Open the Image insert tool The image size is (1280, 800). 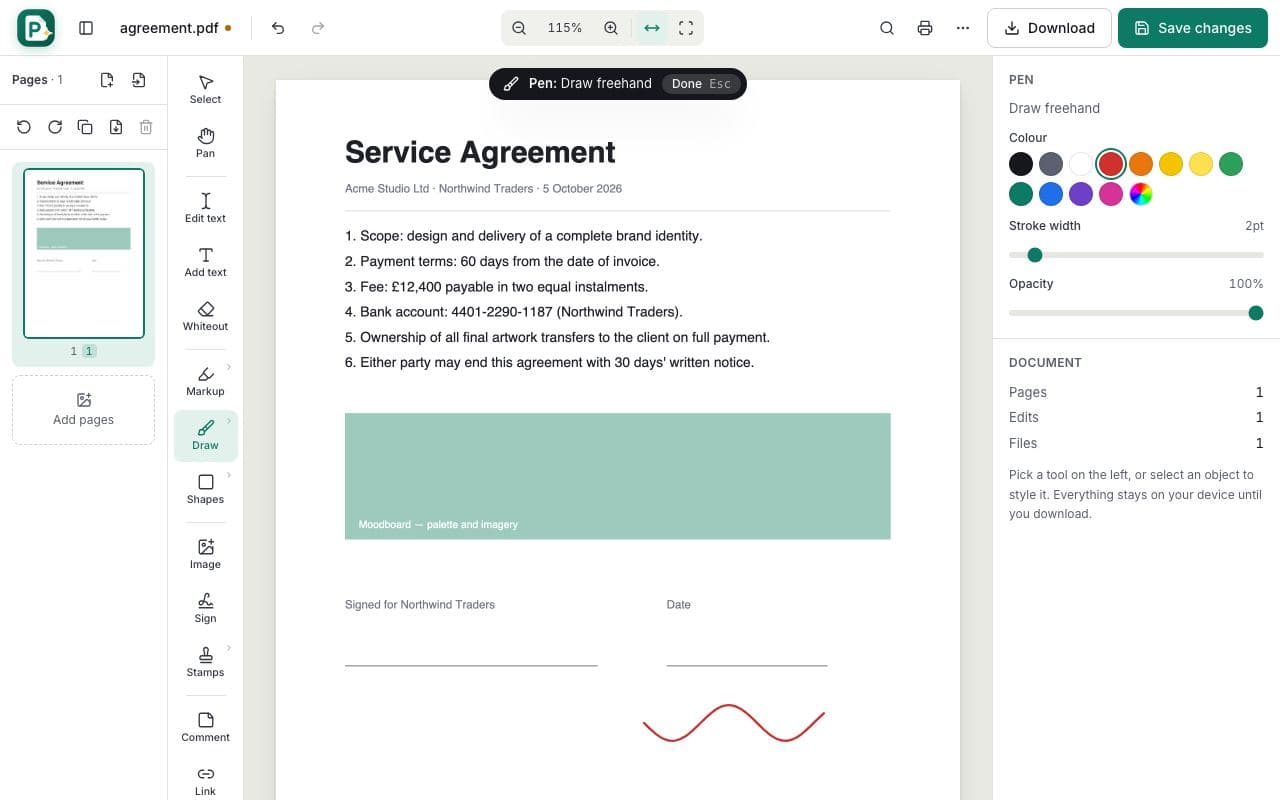(x=205, y=553)
